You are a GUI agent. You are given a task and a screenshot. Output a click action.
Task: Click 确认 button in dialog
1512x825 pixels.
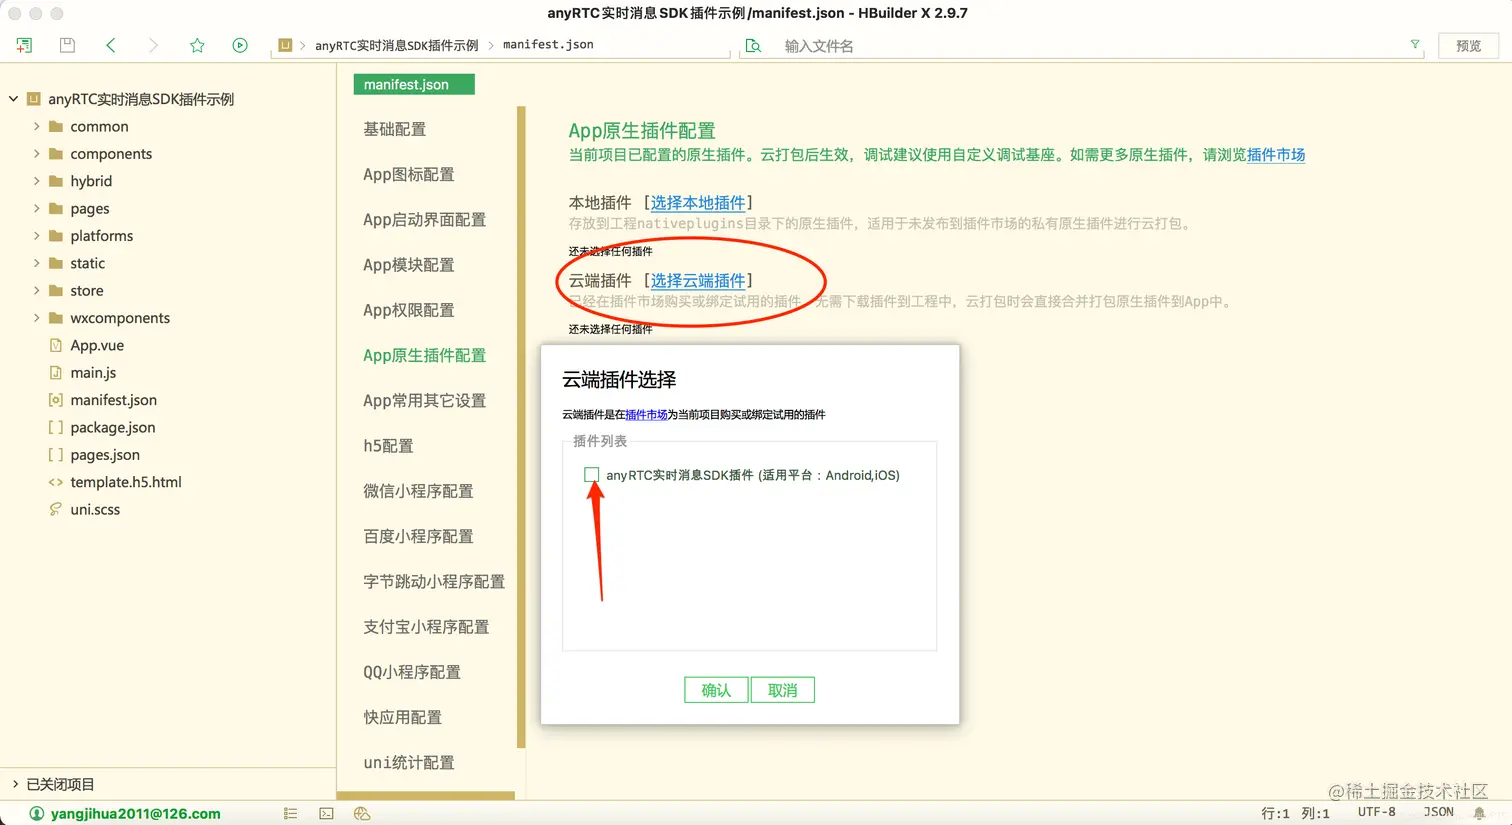pos(716,690)
